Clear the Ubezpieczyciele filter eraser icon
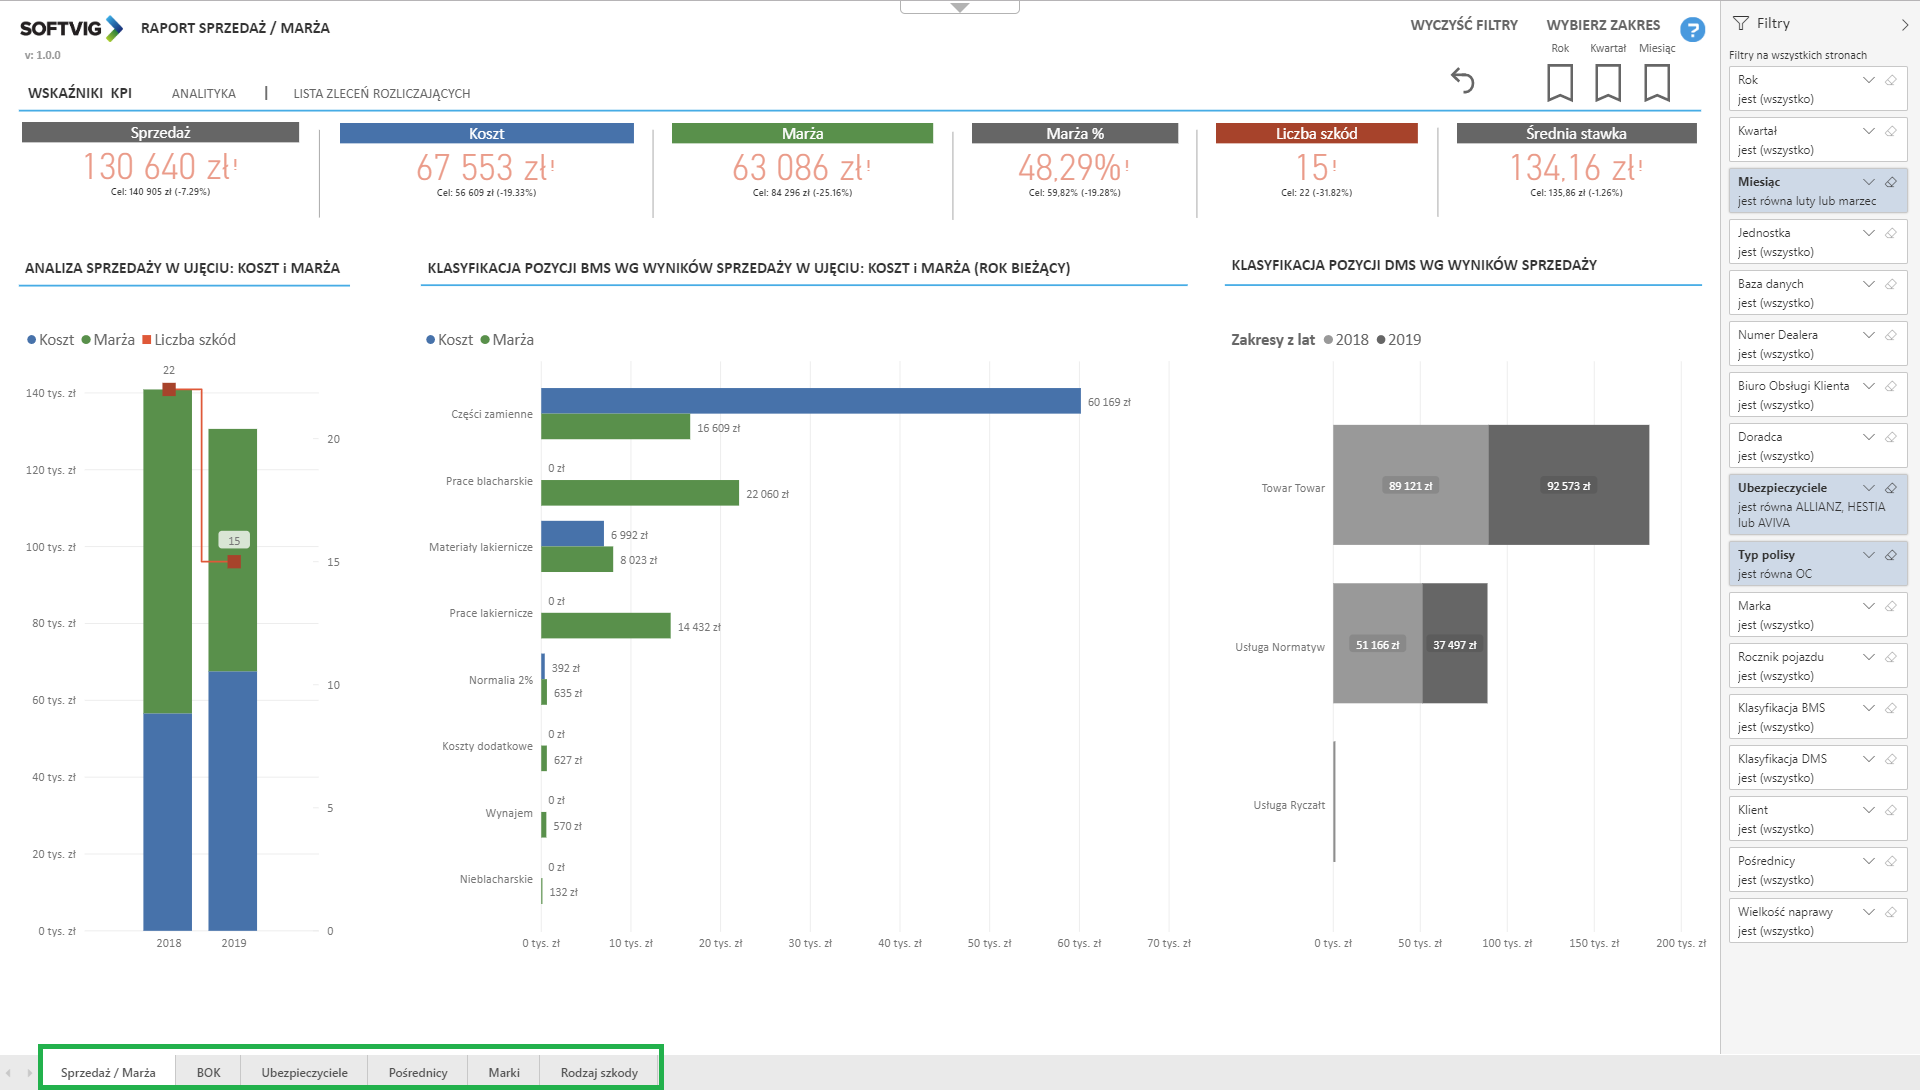Image resolution: width=1920 pixels, height=1090 pixels. [x=1890, y=488]
